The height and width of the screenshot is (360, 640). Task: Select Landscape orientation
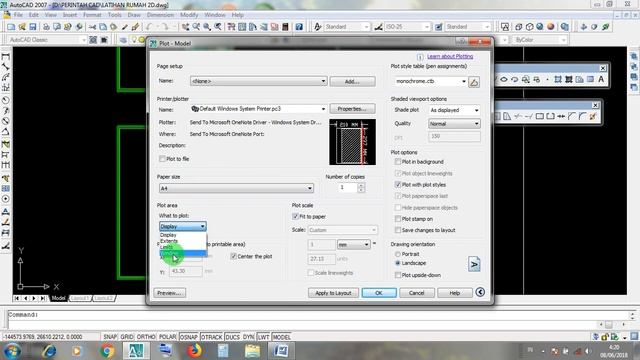(398, 263)
